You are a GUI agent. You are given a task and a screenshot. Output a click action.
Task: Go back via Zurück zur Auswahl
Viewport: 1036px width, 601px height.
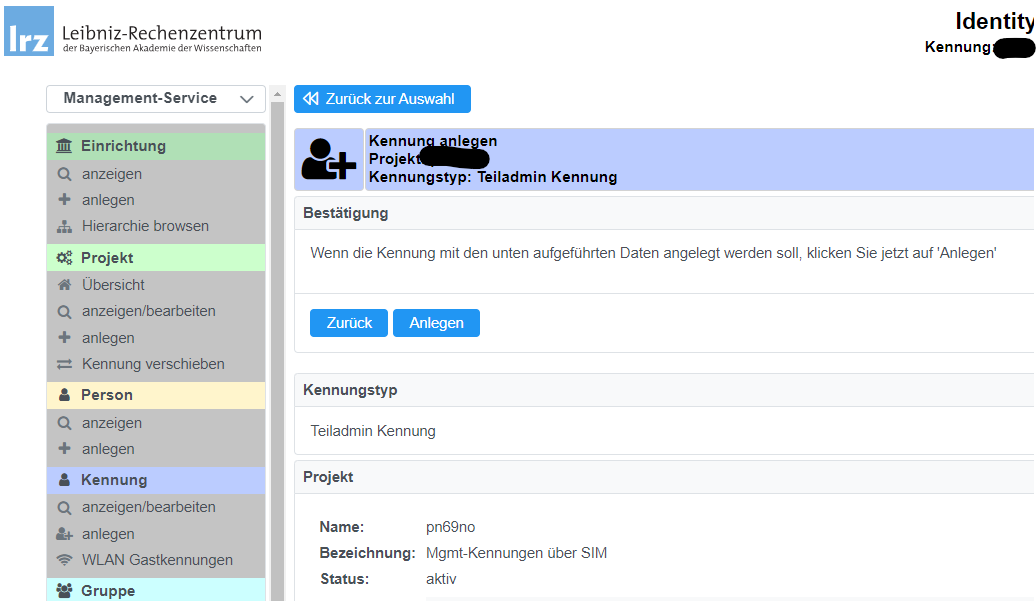[x=381, y=99]
